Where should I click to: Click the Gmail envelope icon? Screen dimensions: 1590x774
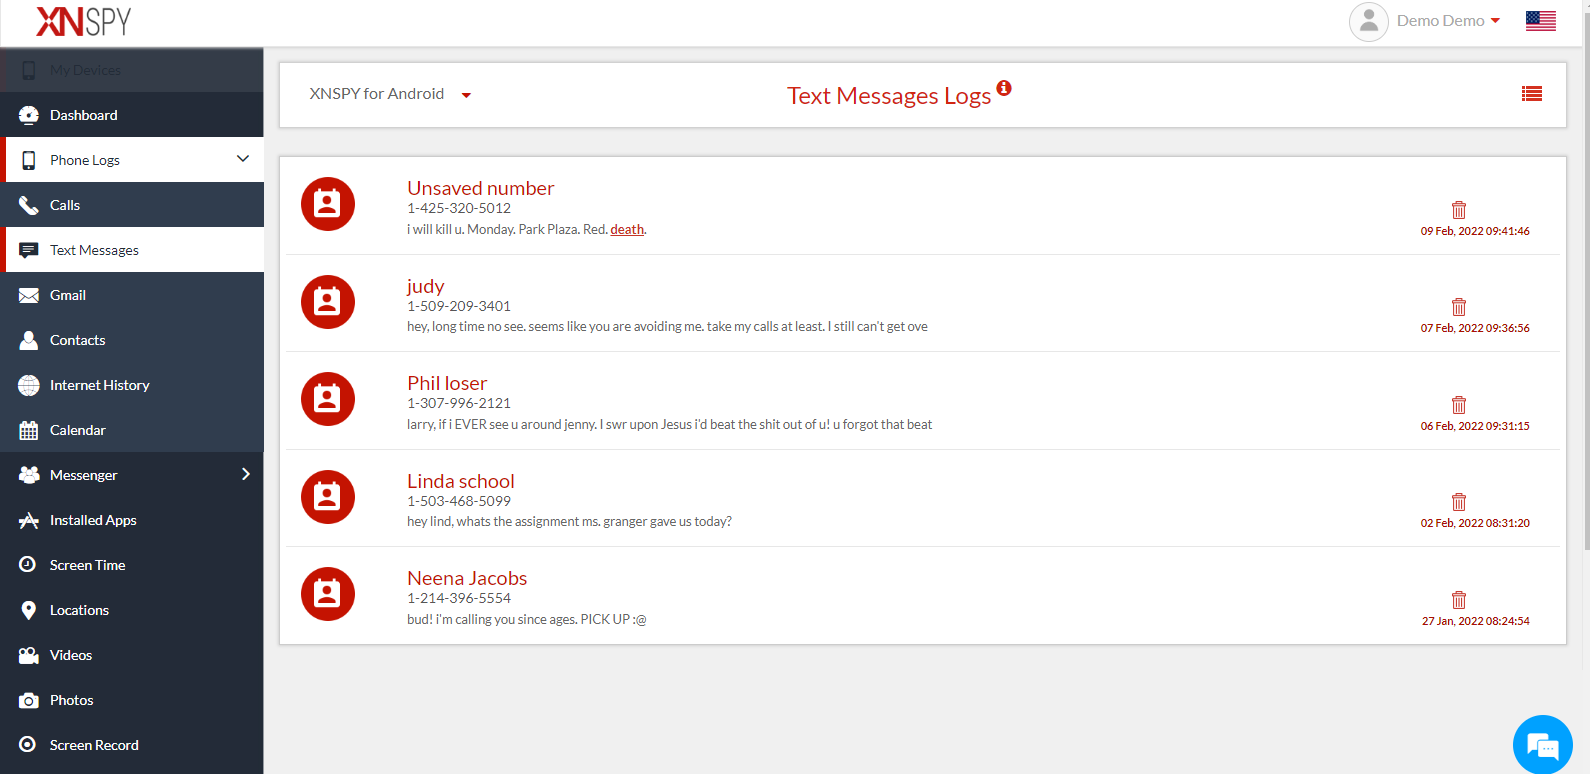point(29,295)
